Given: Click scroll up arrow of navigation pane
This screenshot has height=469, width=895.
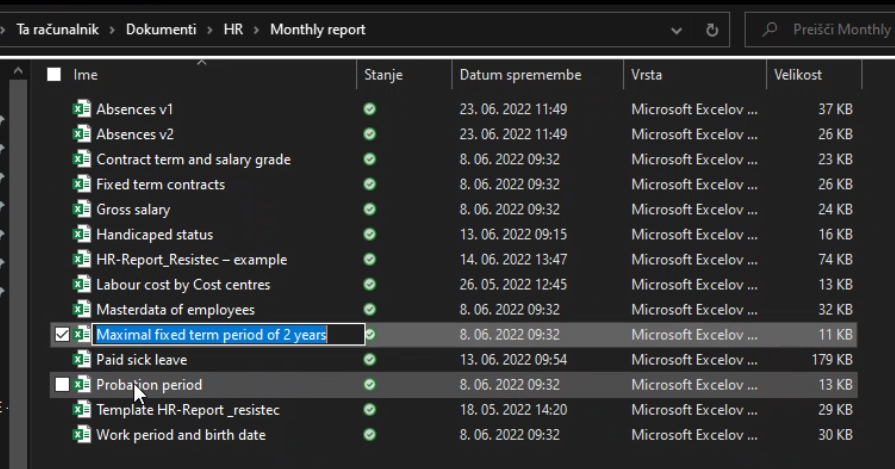Looking at the screenshot, I should 18,71.
